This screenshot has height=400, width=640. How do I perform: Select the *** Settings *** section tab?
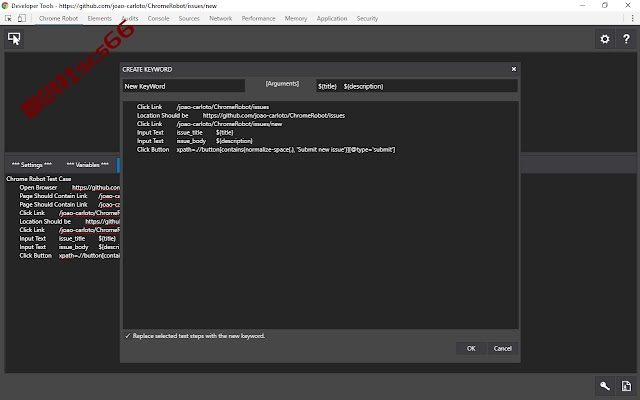click(32, 165)
